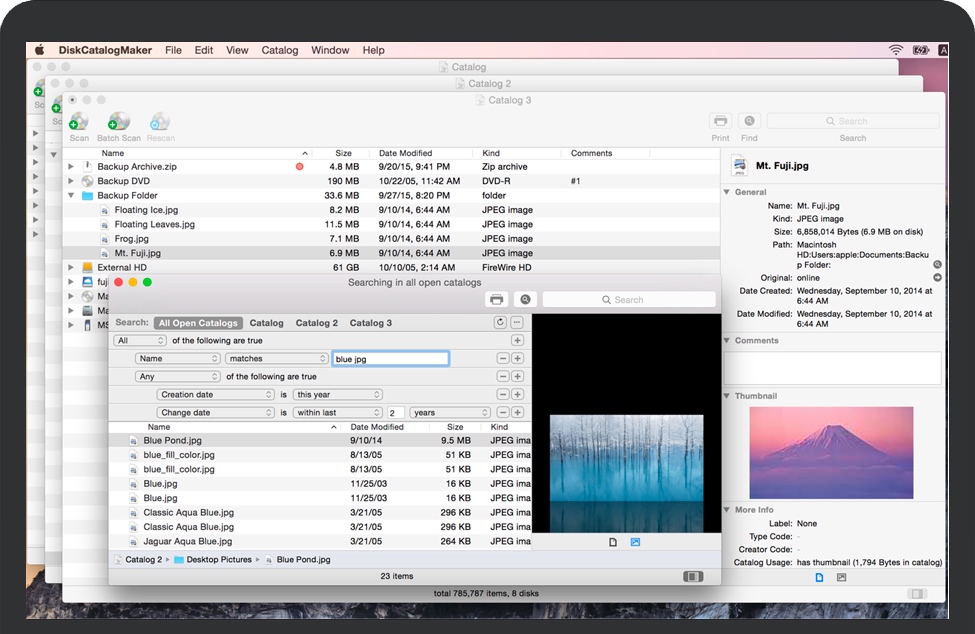The image size is (975, 634).
Task: Click the printer icon in the search window
Action: pyautogui.click(x=496, y=300)
